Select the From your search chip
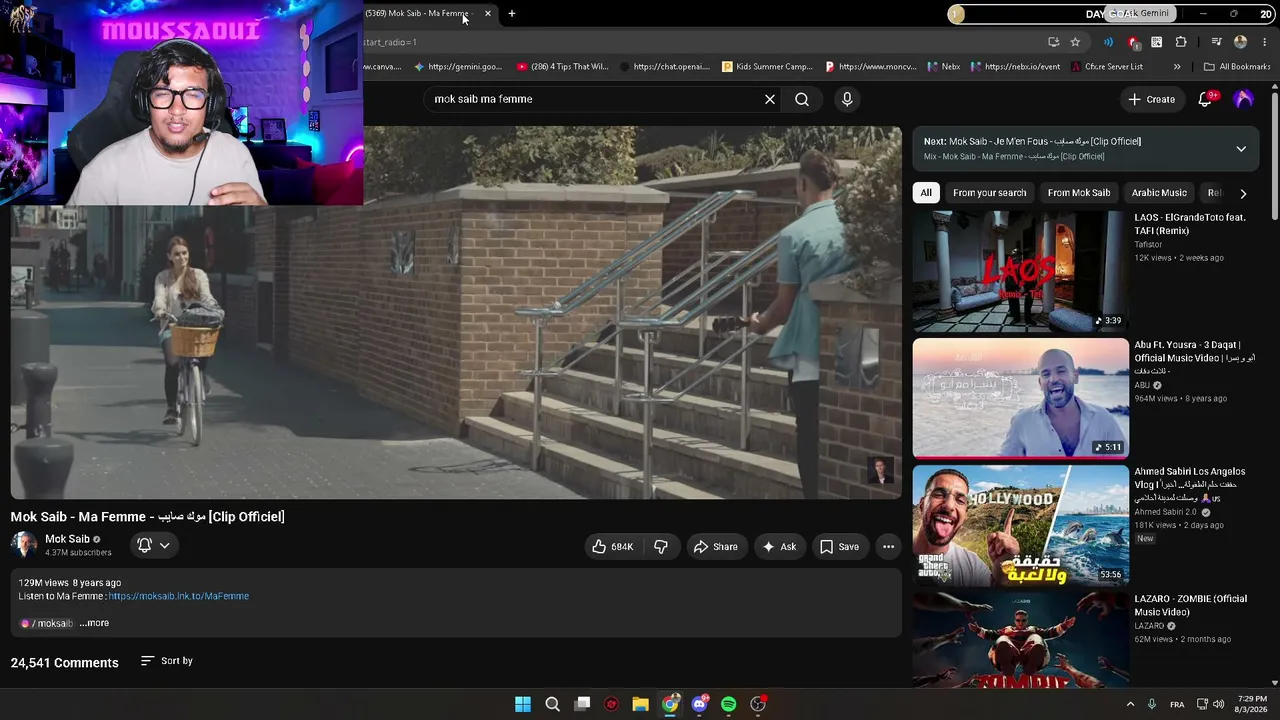Viewport: 1280px width, 720px height. (x=989, y=193)
